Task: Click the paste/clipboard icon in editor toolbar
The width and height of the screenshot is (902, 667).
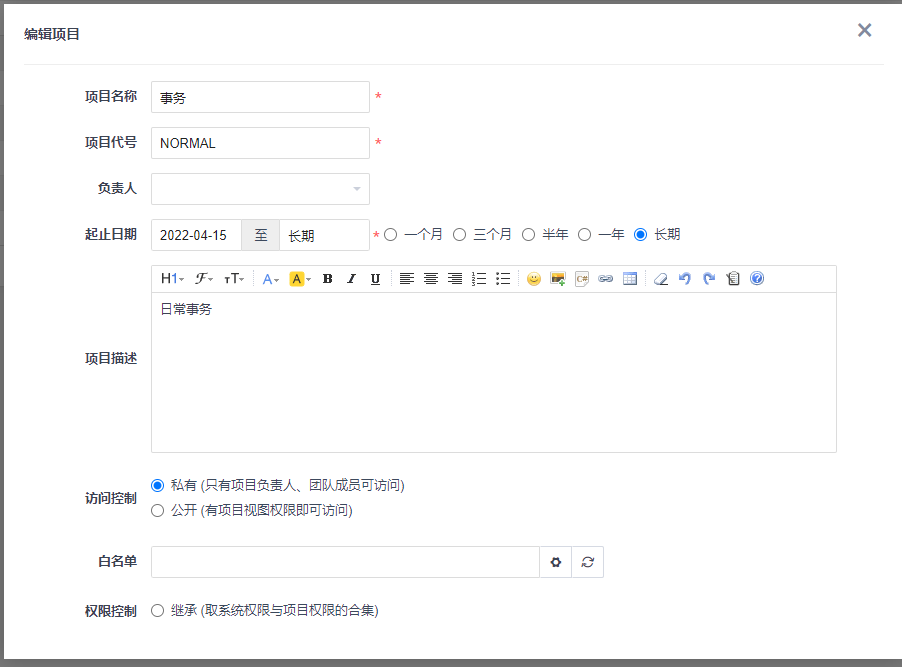Action: click(733, 279)
